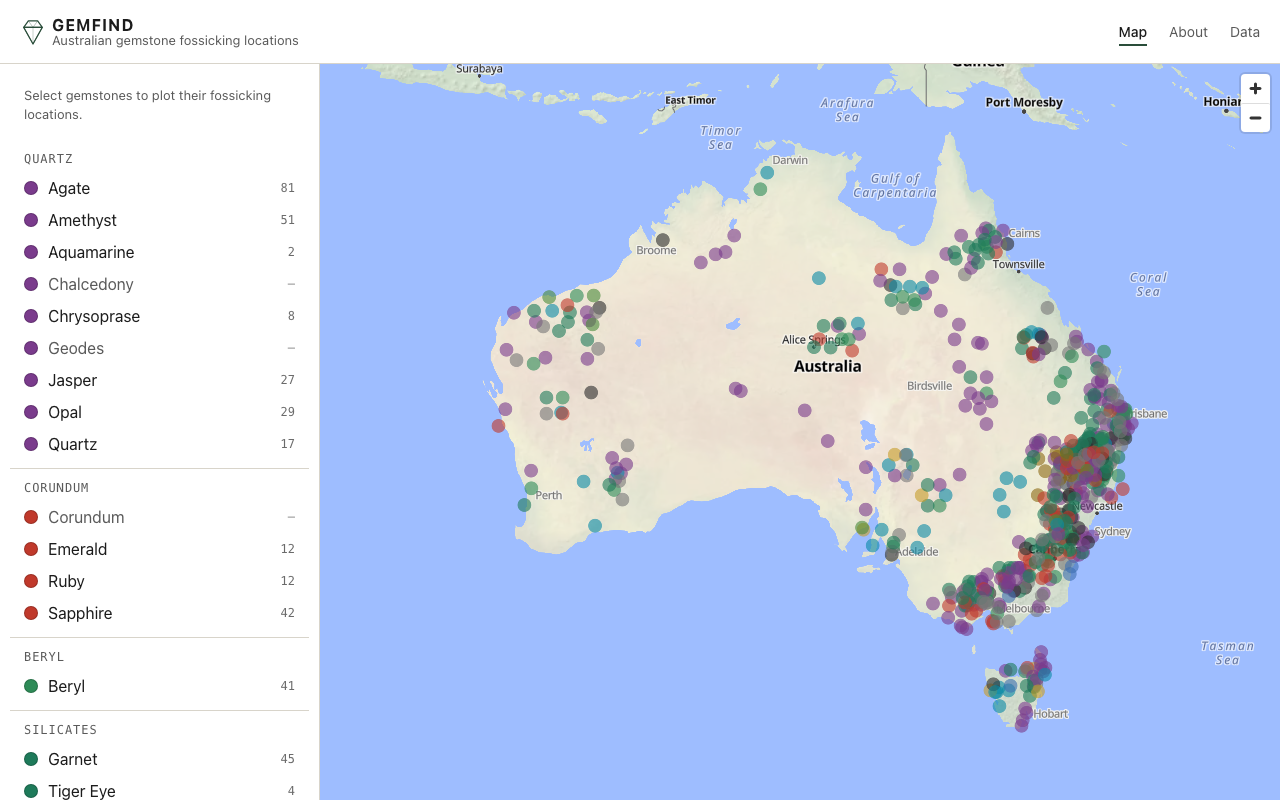Click the greyed-out Geodes entry
The height and width of the screenshot is (800, 1280).
click(160, 348)
